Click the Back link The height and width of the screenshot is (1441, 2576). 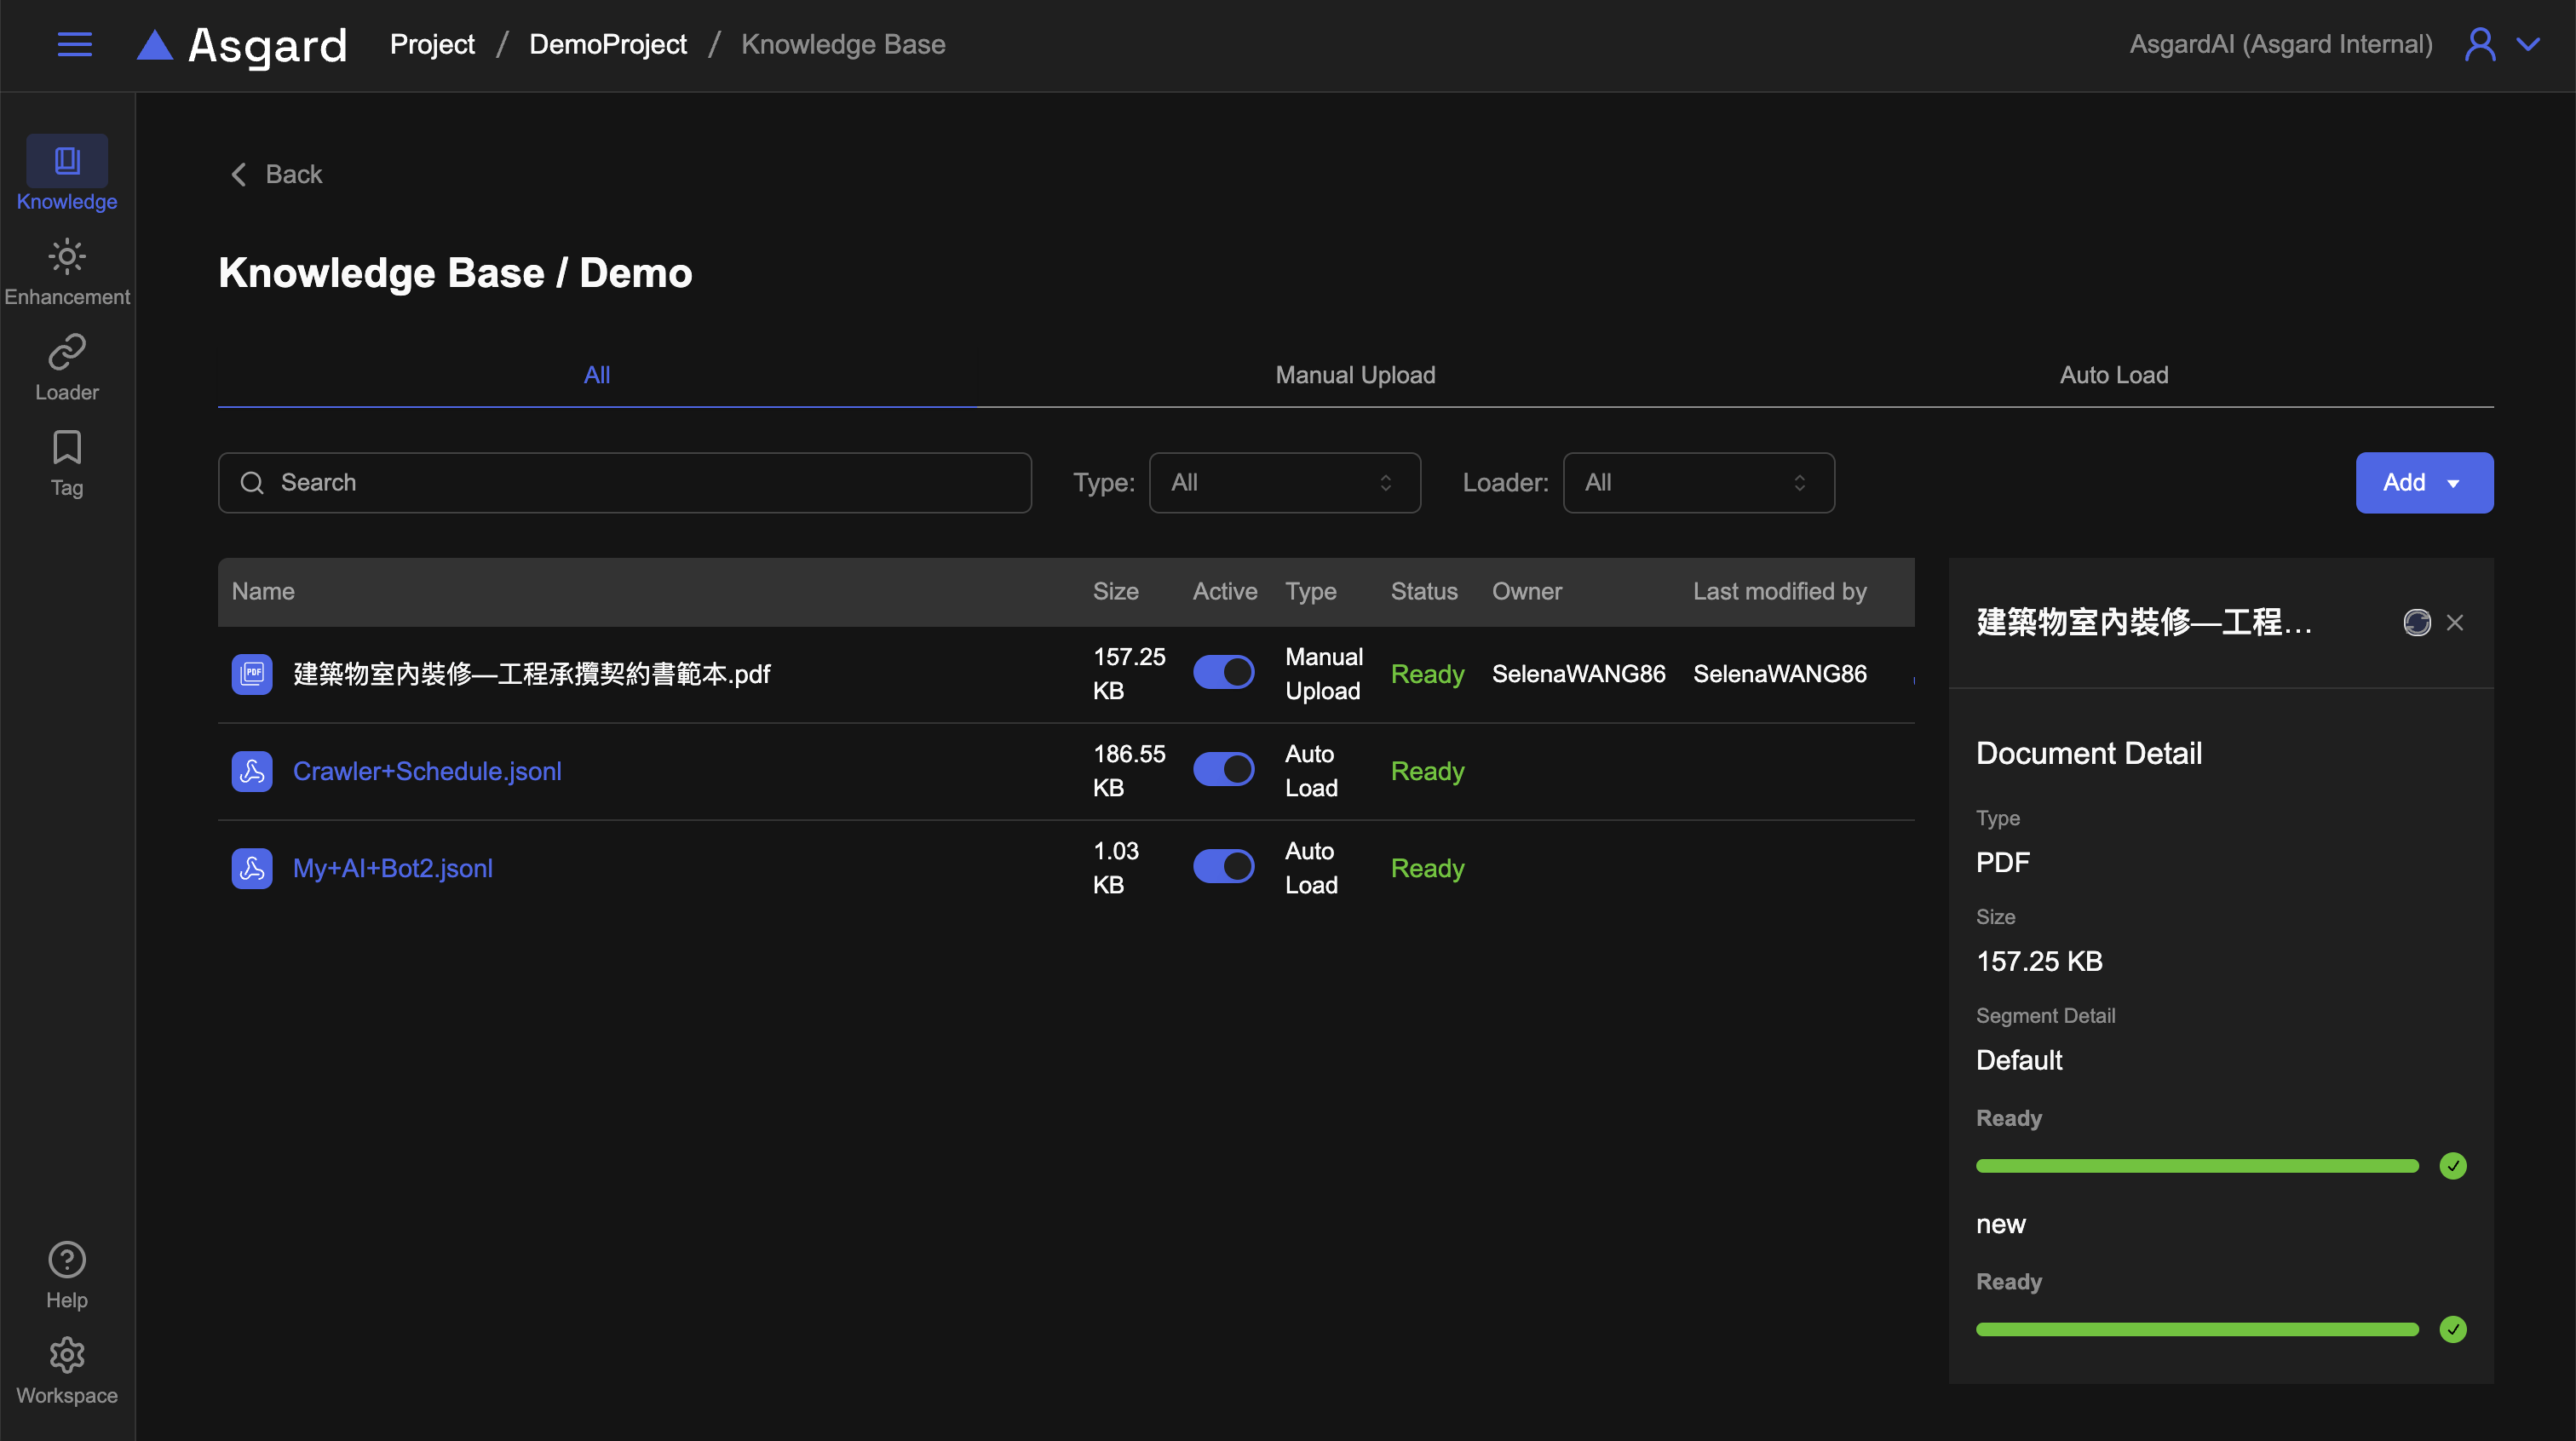point(277,174)
